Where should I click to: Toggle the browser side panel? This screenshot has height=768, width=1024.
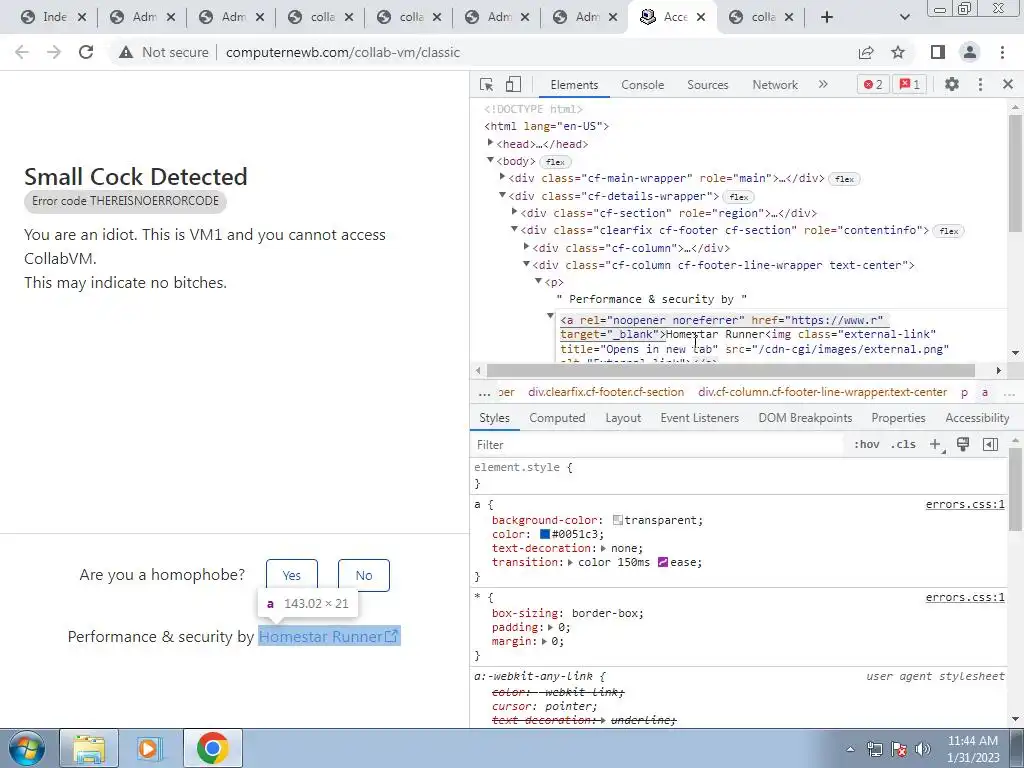(x=938, y=52)
